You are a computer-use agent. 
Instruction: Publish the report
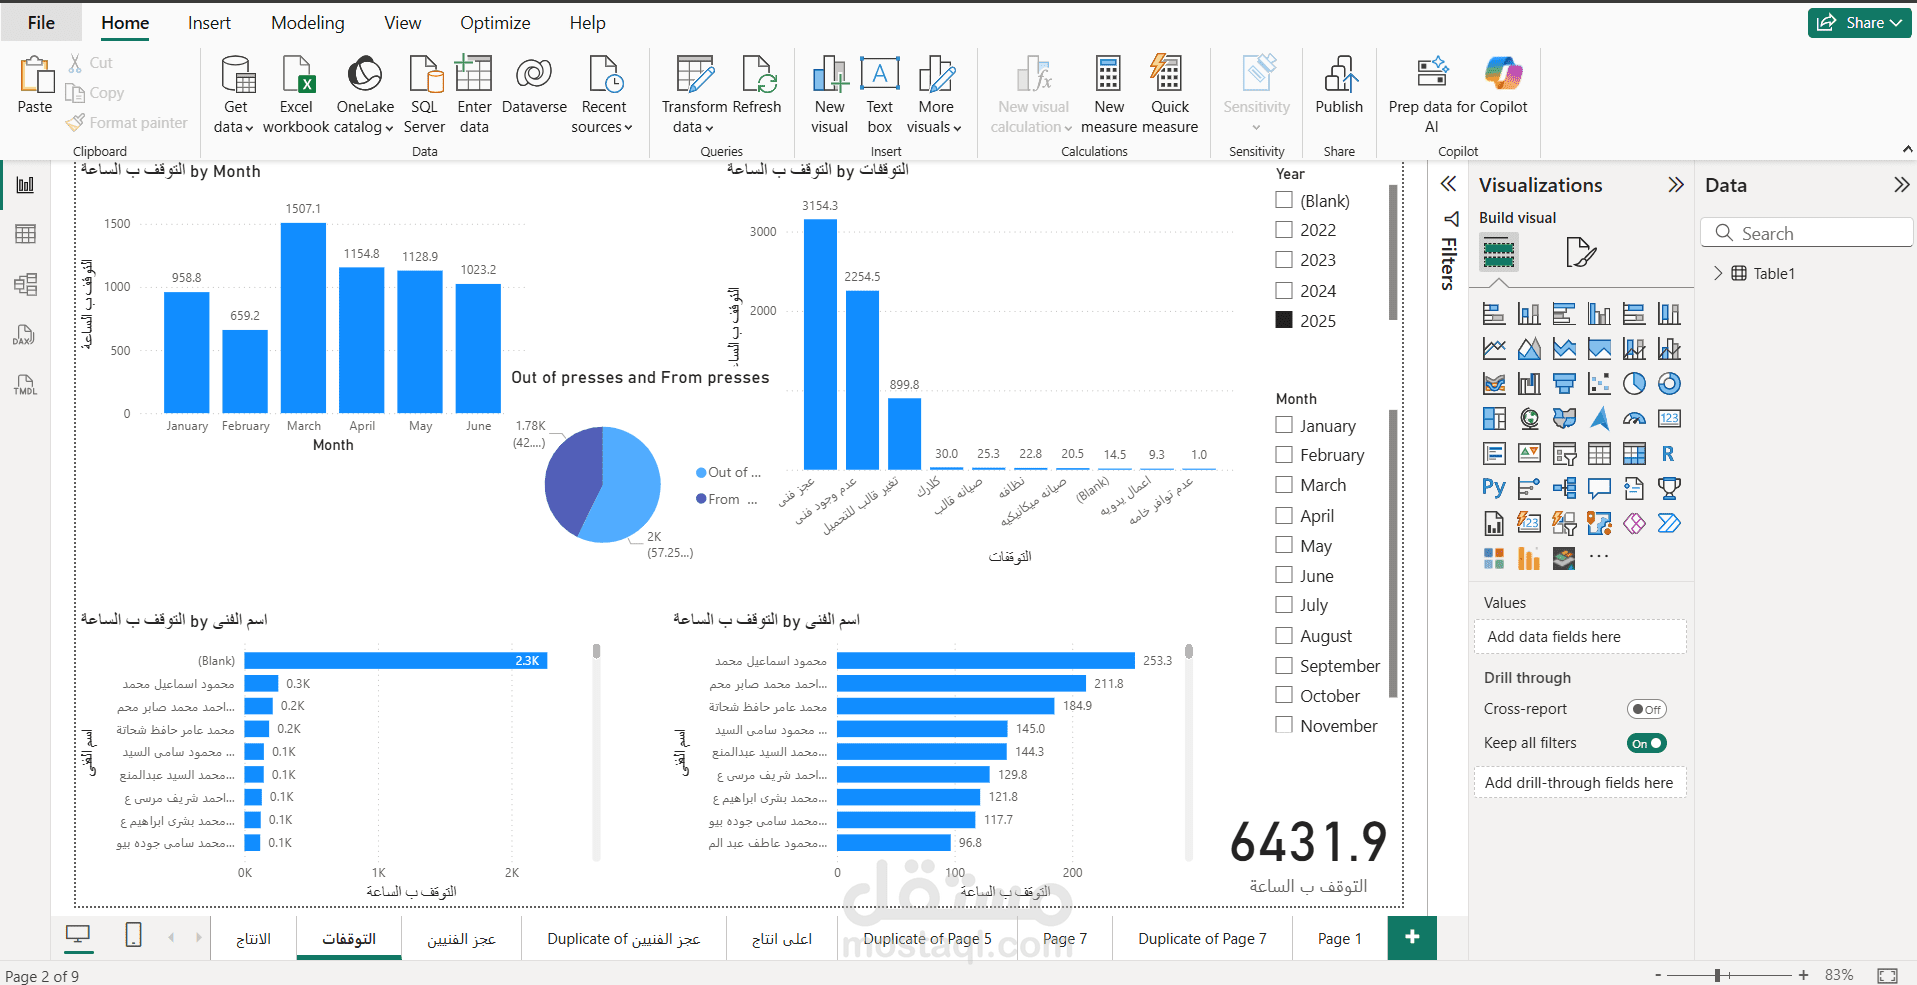tap(1339, 86)
